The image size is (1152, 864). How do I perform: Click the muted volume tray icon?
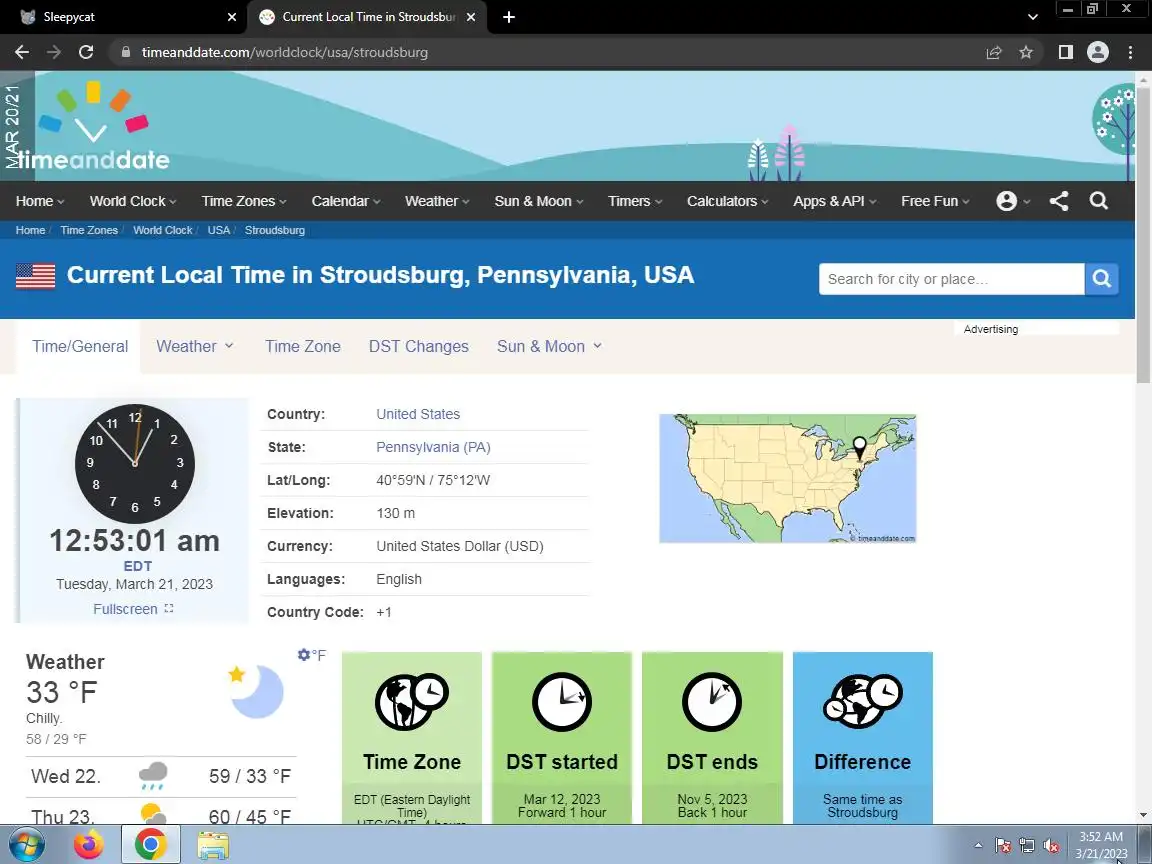(x=1051, y=846)
